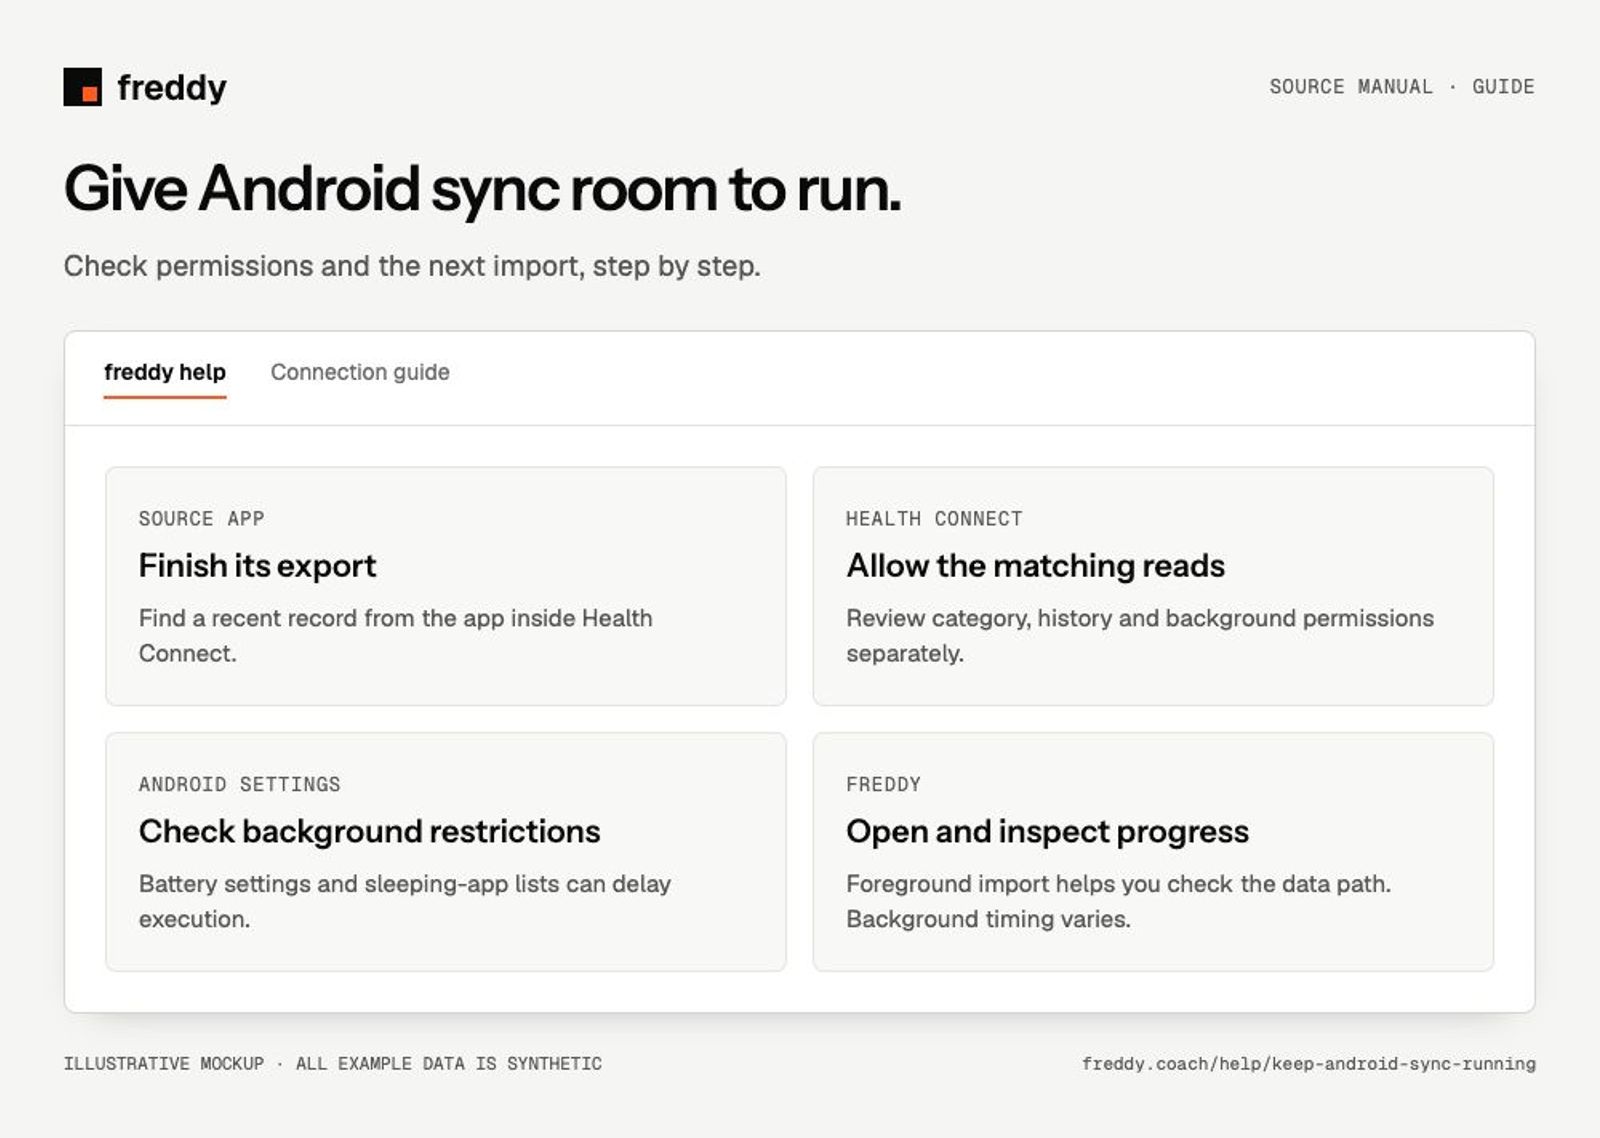This screenshot has width=1600, height=1138.
Task: Click the HEALTH CONNECT card label
Action: click(934, 518)
